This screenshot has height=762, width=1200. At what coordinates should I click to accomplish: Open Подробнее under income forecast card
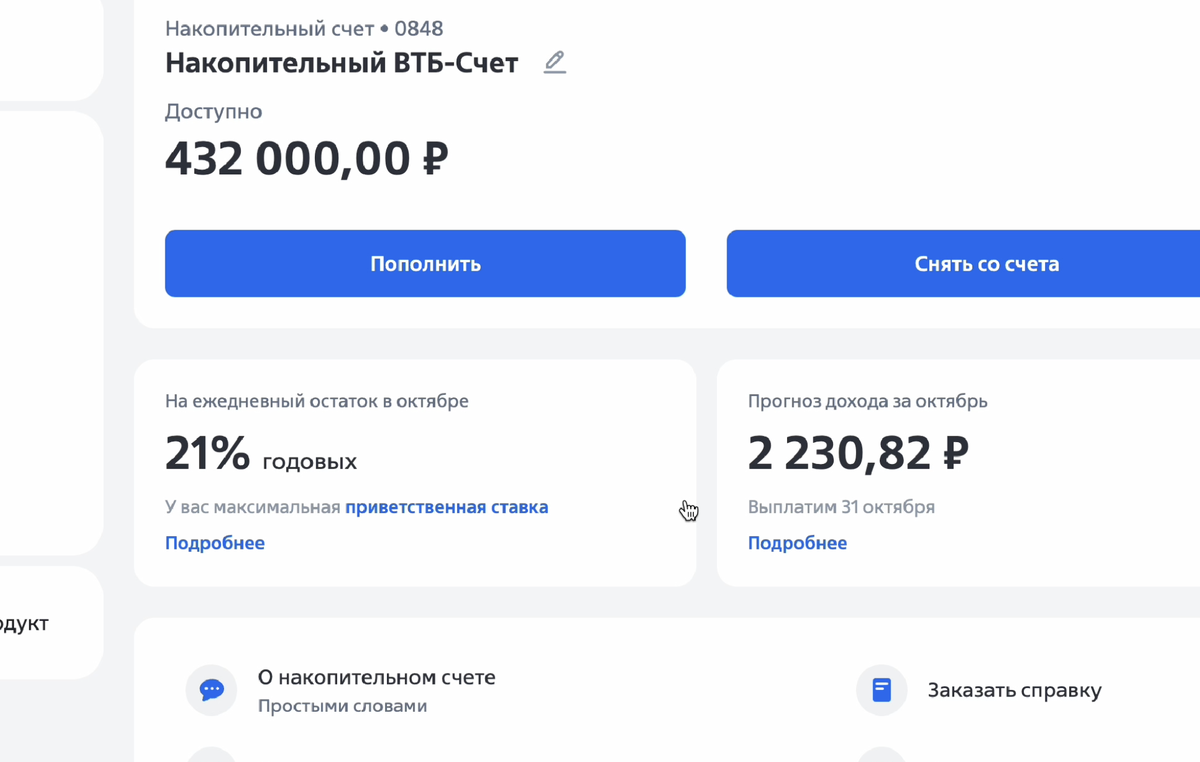coord(797,543)
